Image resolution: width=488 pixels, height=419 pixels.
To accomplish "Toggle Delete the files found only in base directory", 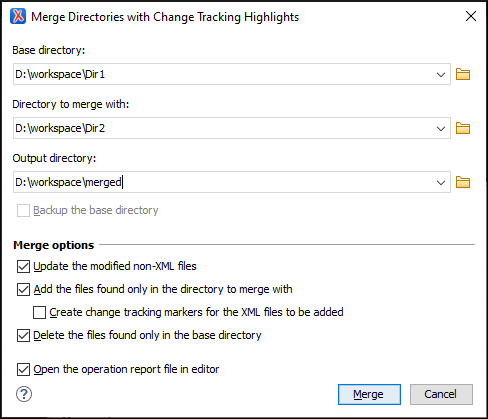I will pyautogui.click(x=23, y=336).
